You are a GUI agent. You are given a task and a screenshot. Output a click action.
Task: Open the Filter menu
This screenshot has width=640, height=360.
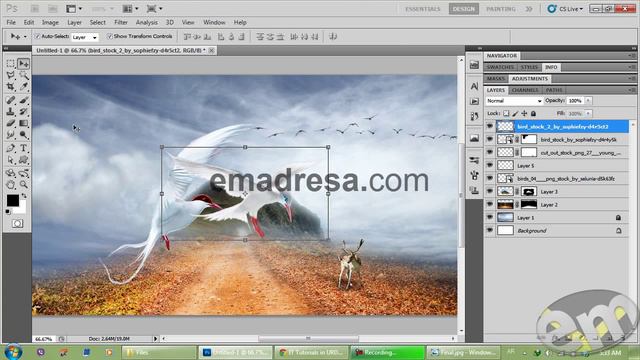pyautogui.click(x=120, y=22)
